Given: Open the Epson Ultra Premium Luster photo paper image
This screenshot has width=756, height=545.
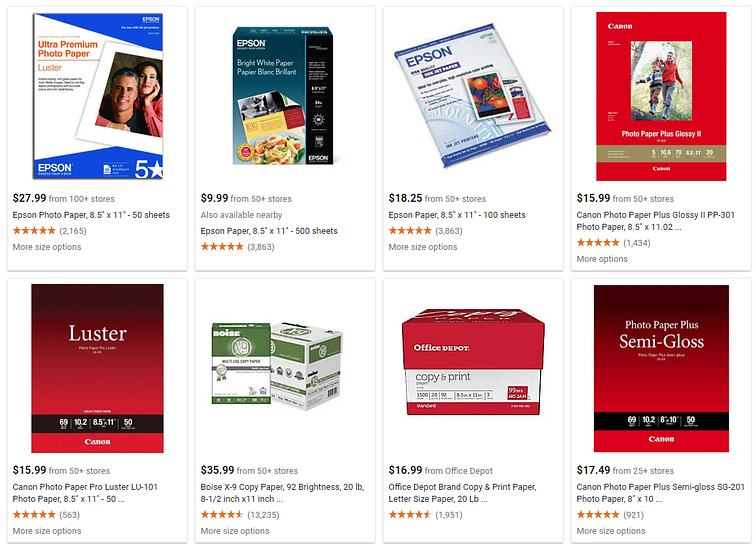Looking at the screenshot, I should (x=98, y=96).
